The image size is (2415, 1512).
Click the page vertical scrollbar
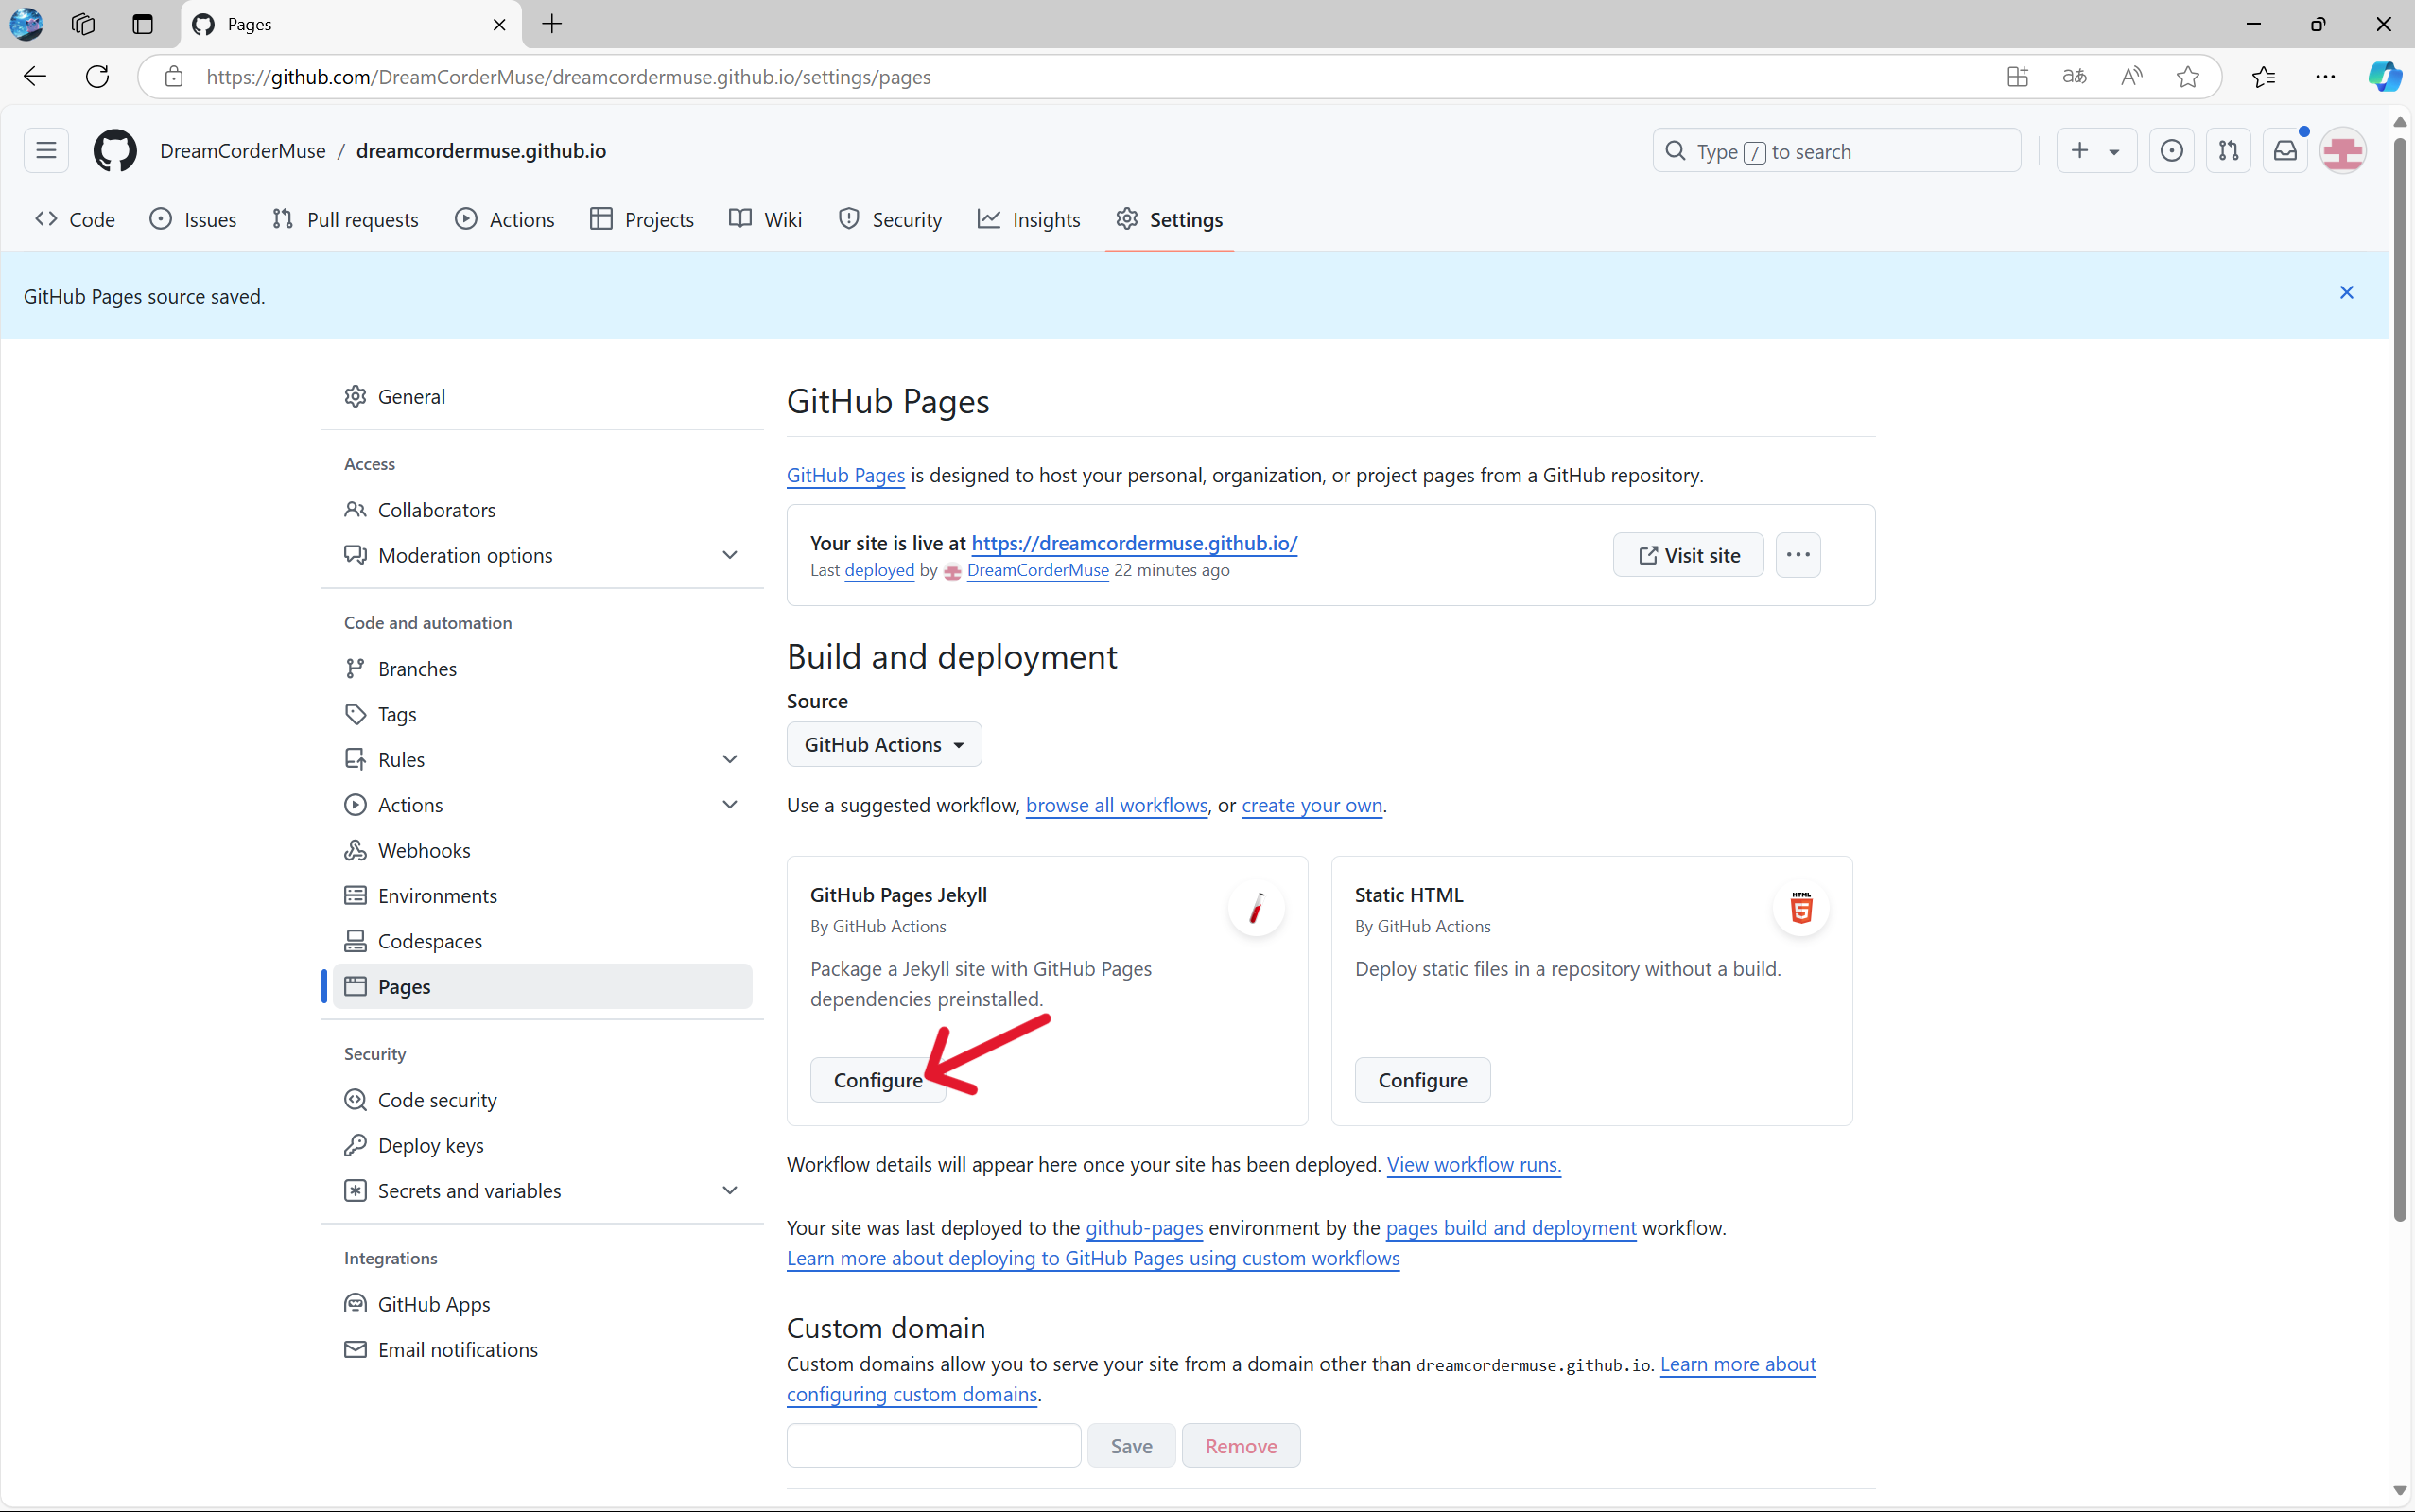2400,680
